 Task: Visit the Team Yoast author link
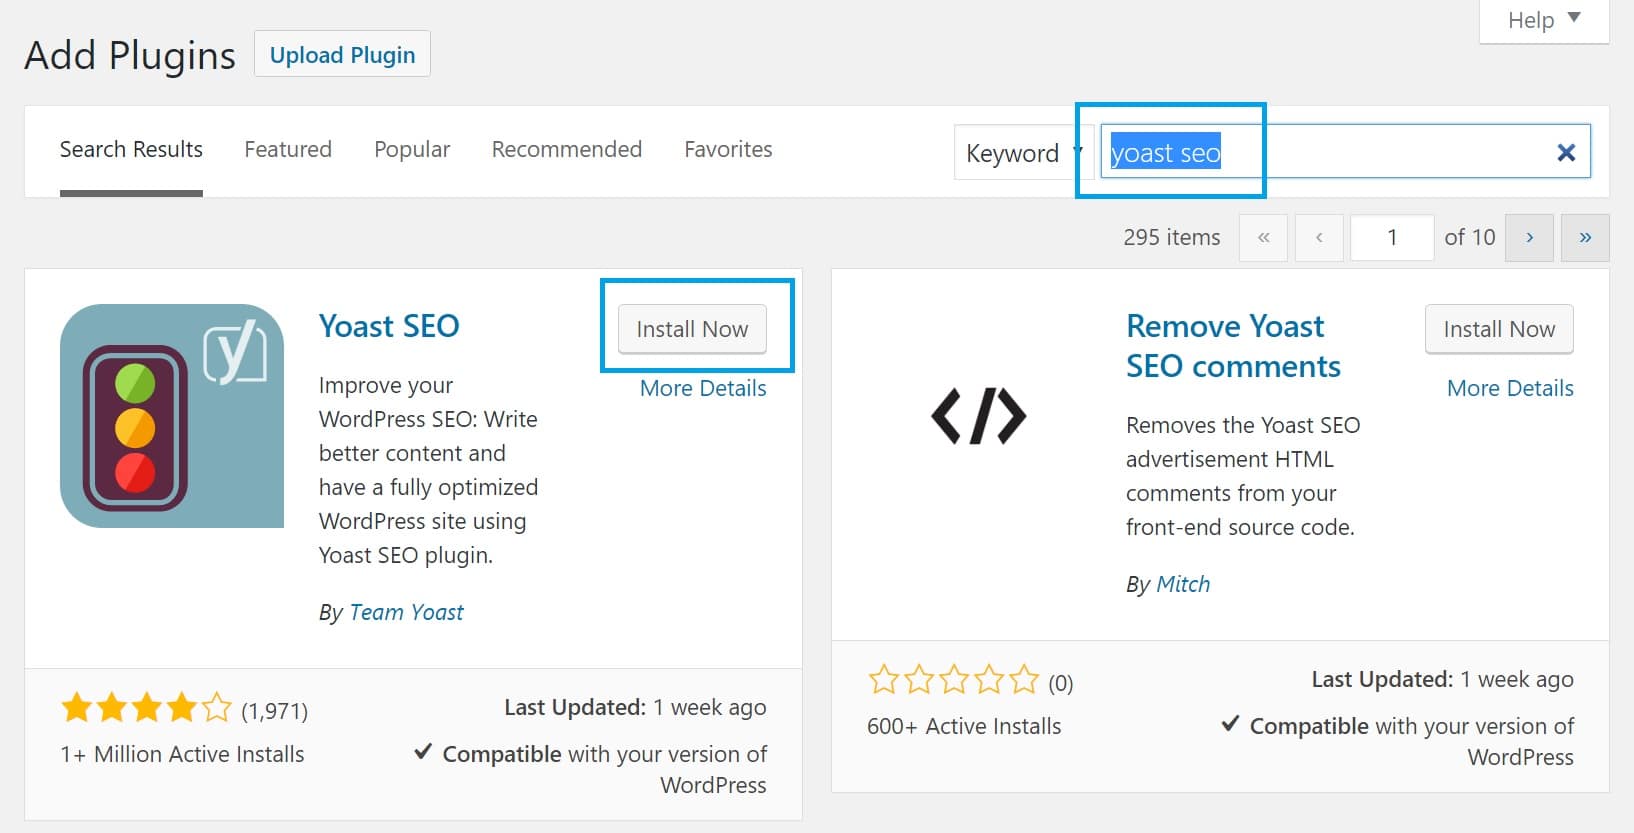pos(406,612)
